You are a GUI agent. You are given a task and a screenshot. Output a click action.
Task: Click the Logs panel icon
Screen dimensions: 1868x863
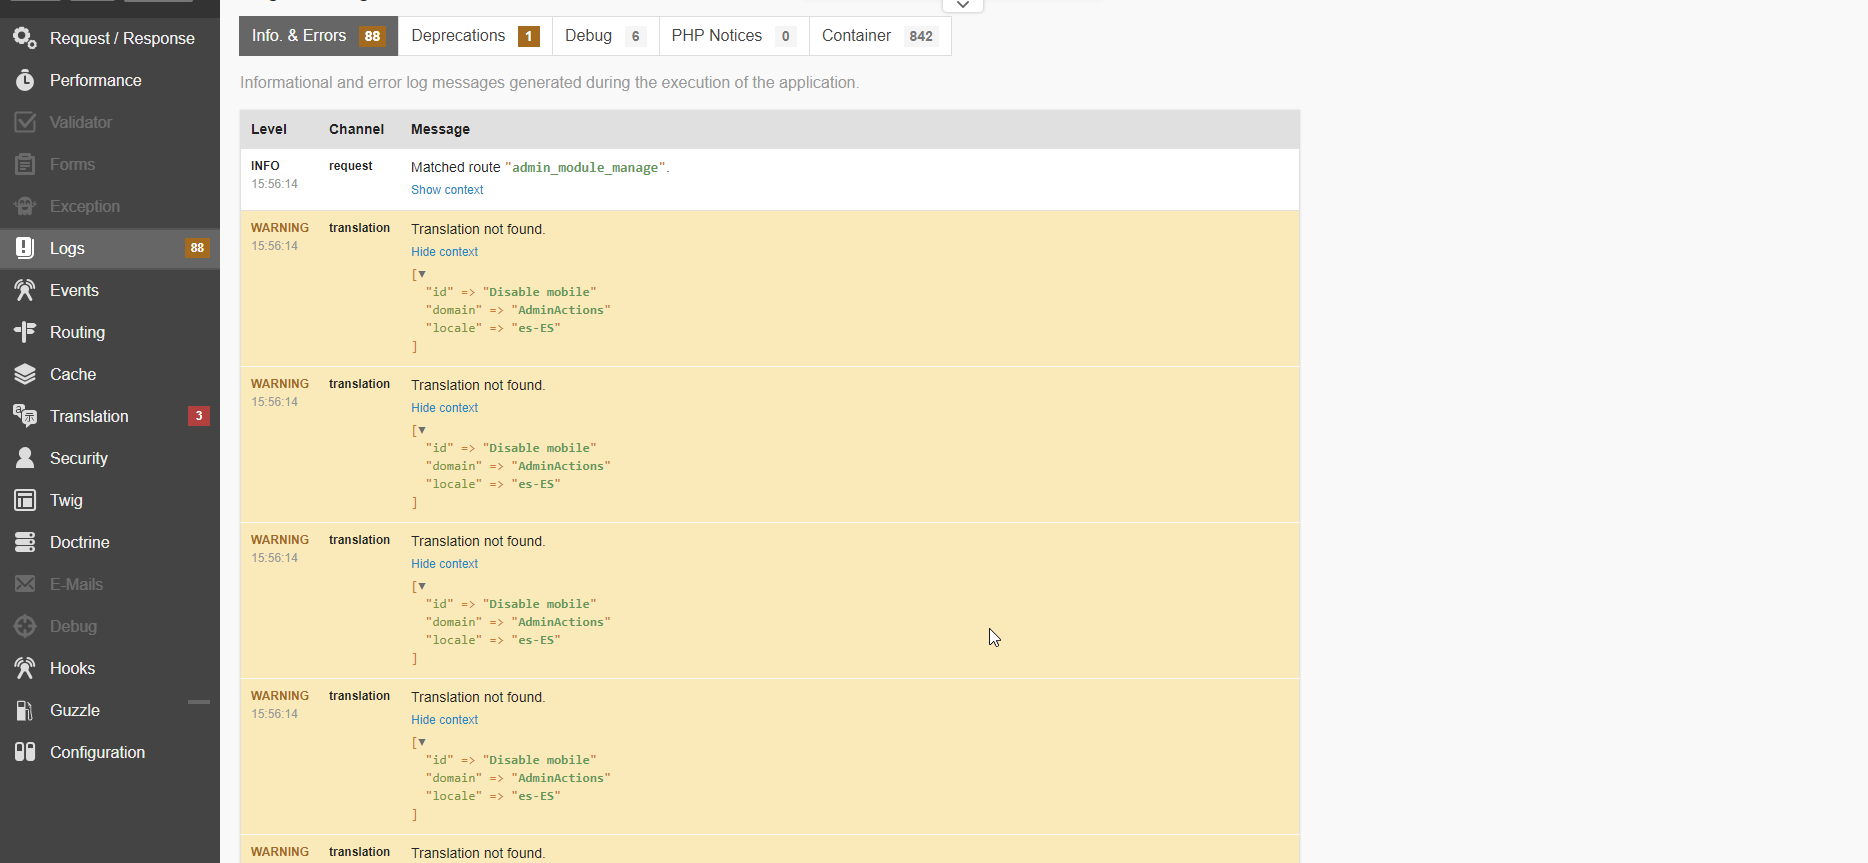[25, 248]
